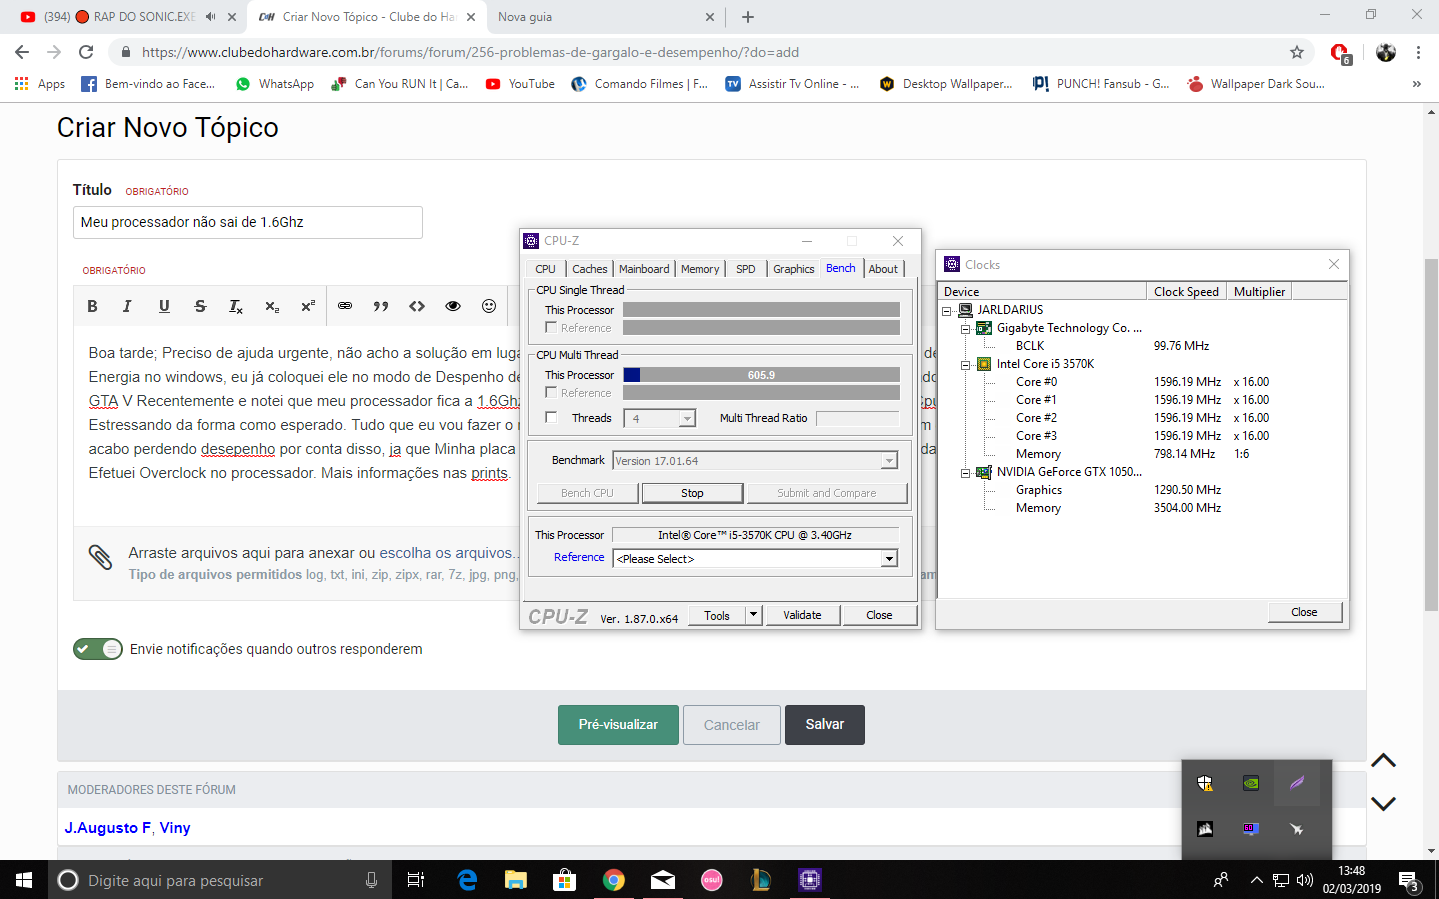Screen dimensions: 1439x899
Task: Close the Clocks window with Close button
Action: 1304,612
